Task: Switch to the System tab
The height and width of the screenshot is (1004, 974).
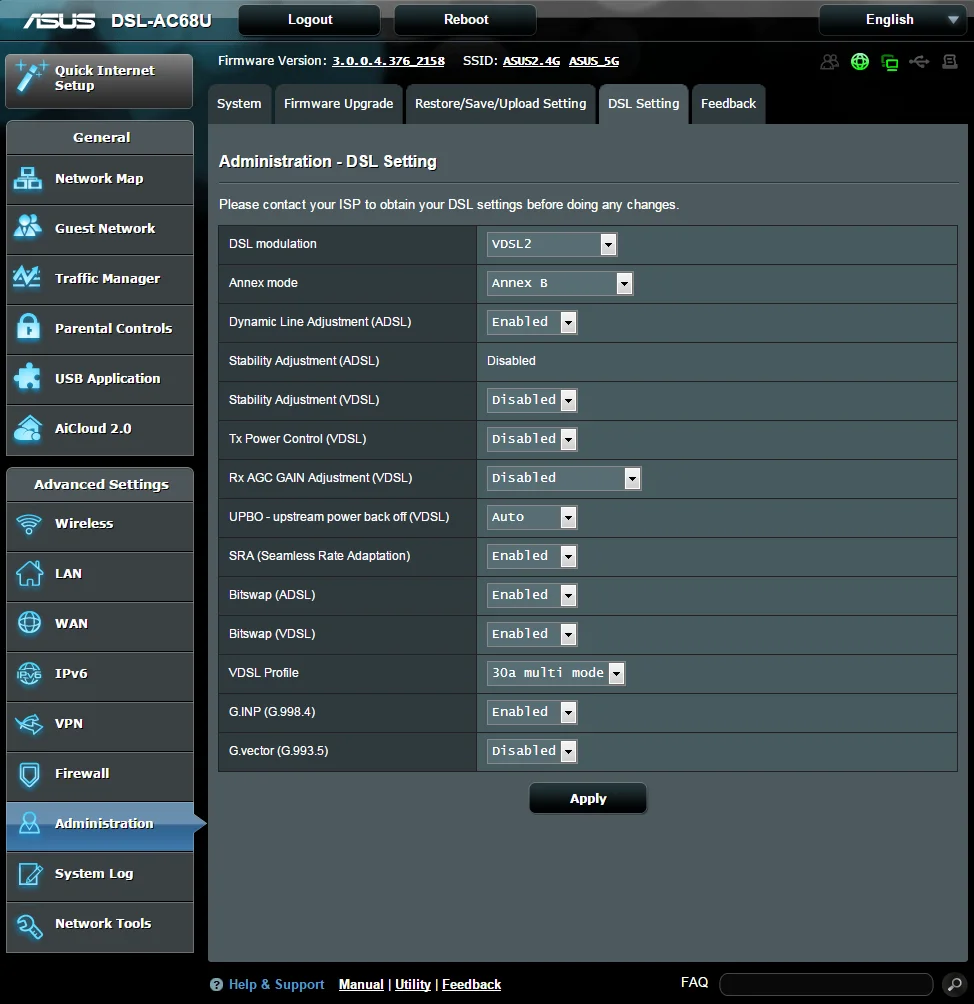Action: tap(239, 104)
